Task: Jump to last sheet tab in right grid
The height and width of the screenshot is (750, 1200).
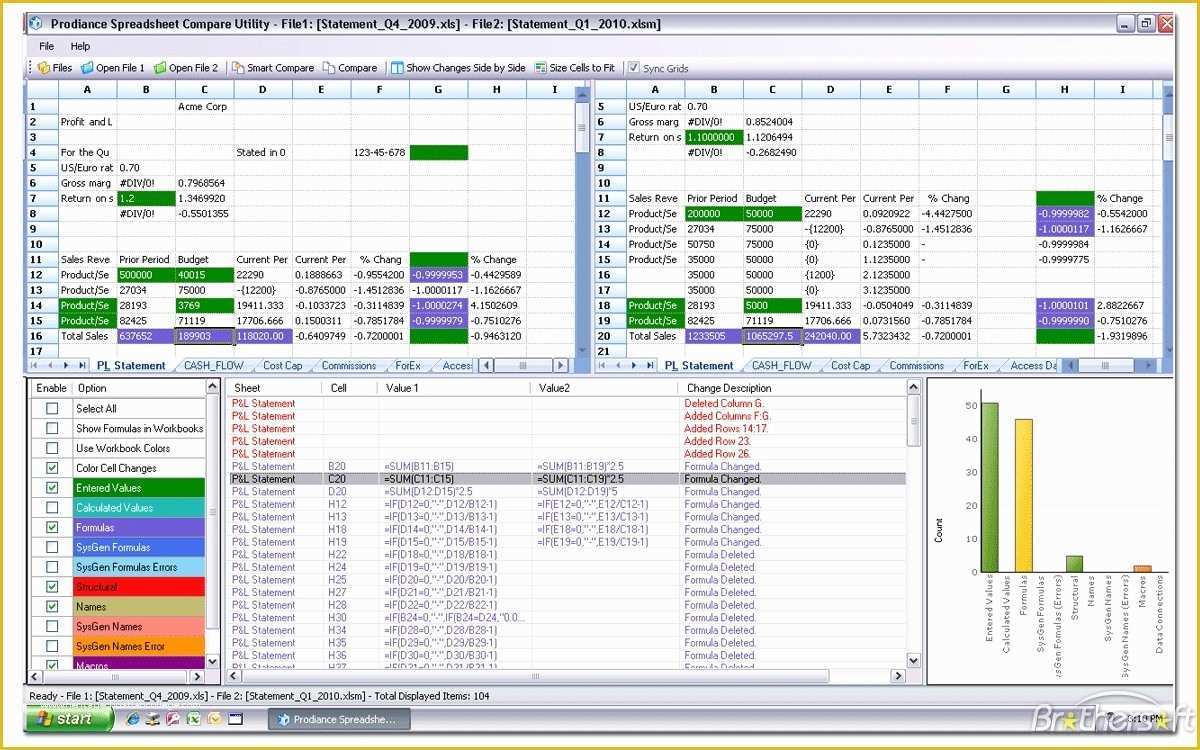Action: pyautogui.click(x=649, y=366)
